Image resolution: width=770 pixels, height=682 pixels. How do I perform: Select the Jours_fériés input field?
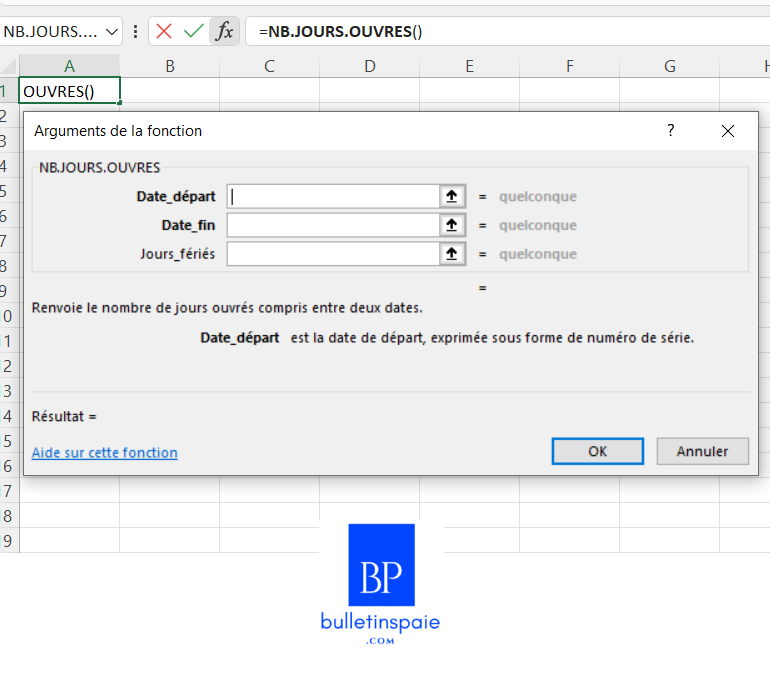[333, 254]
